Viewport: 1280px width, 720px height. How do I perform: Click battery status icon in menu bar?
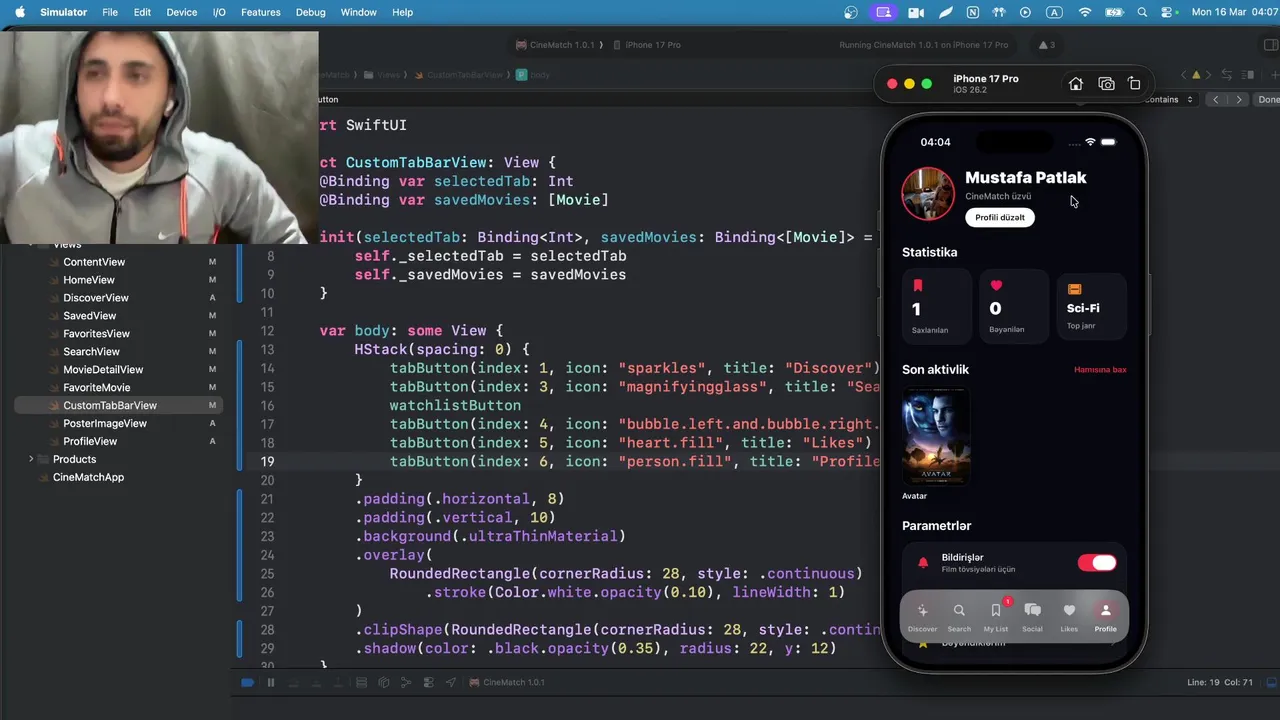click(1113, 12)
